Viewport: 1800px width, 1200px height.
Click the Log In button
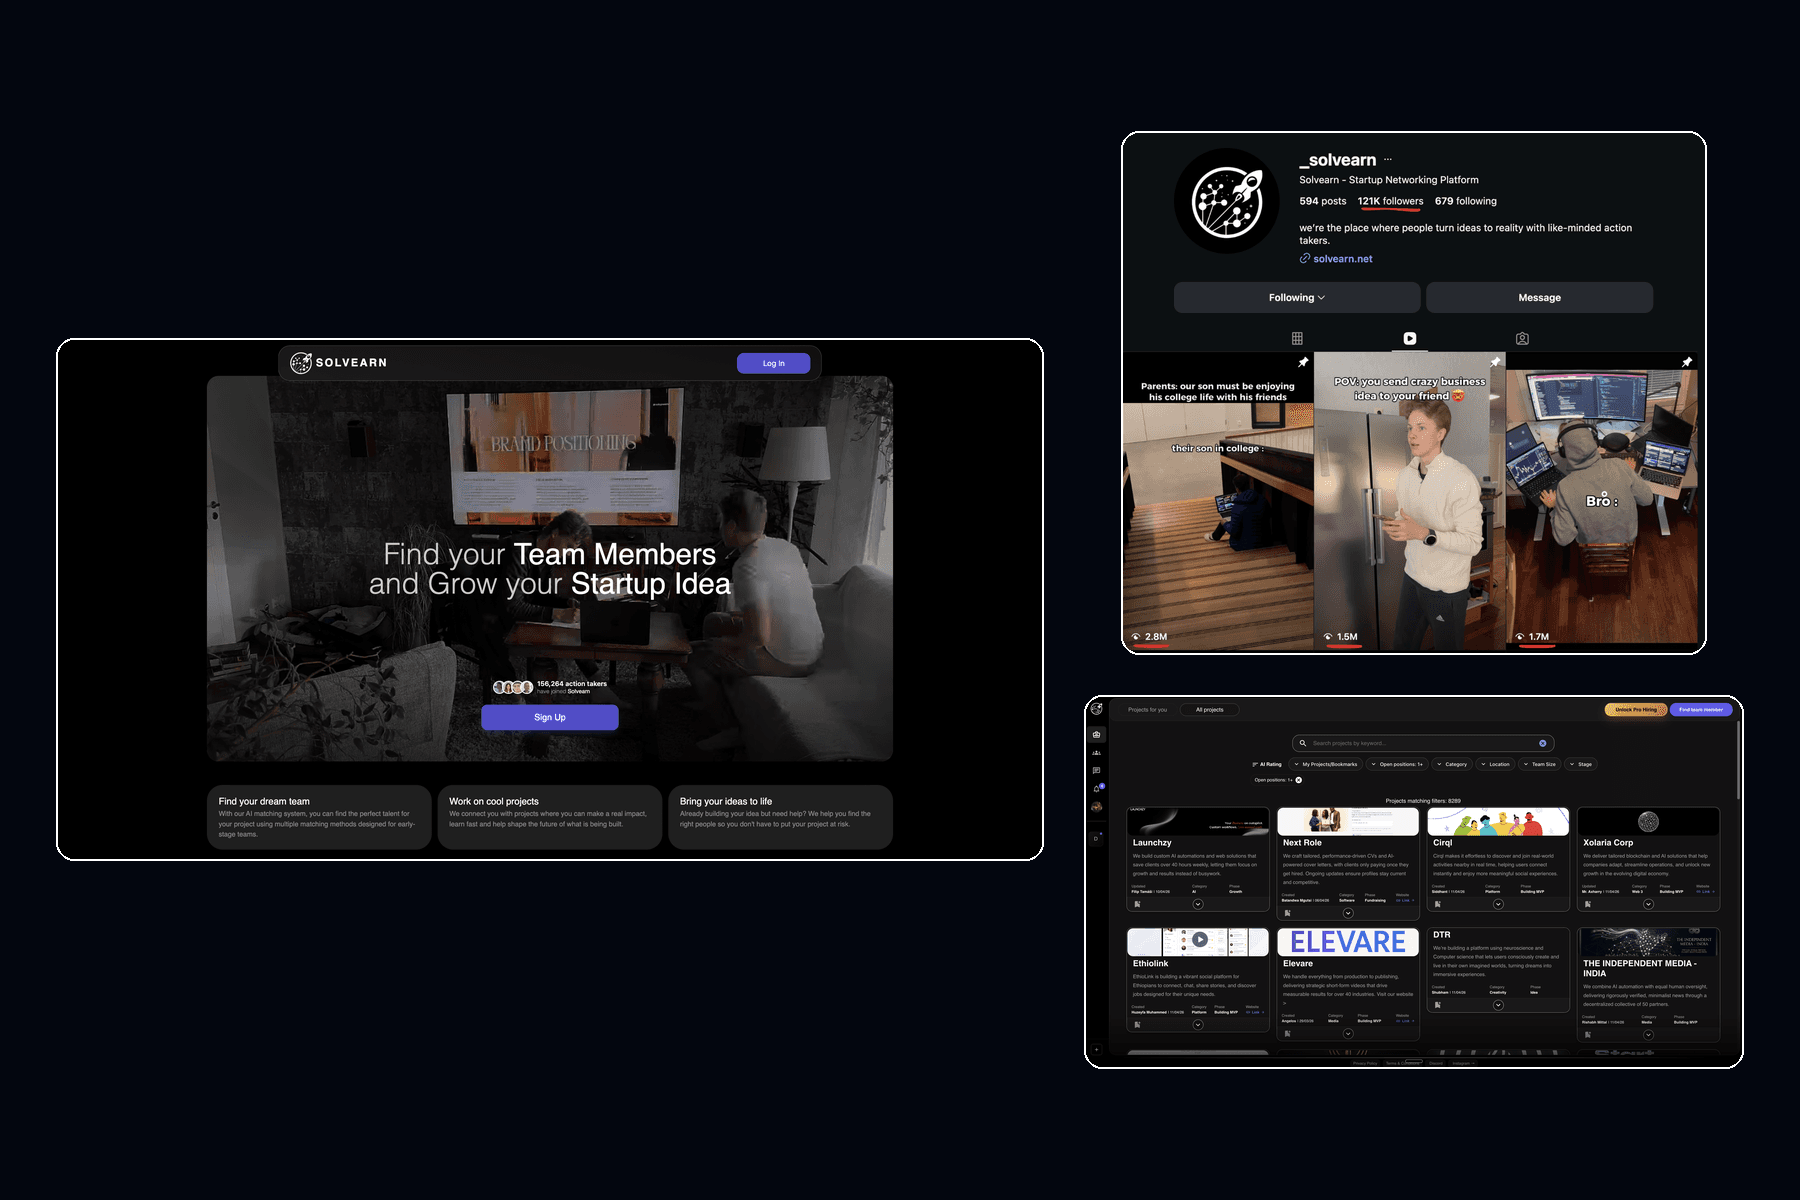pos(773,363)
